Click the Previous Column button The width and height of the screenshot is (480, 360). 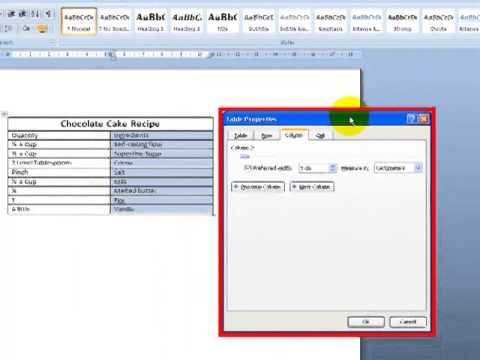pyautogui.click(x=258, y=187)
